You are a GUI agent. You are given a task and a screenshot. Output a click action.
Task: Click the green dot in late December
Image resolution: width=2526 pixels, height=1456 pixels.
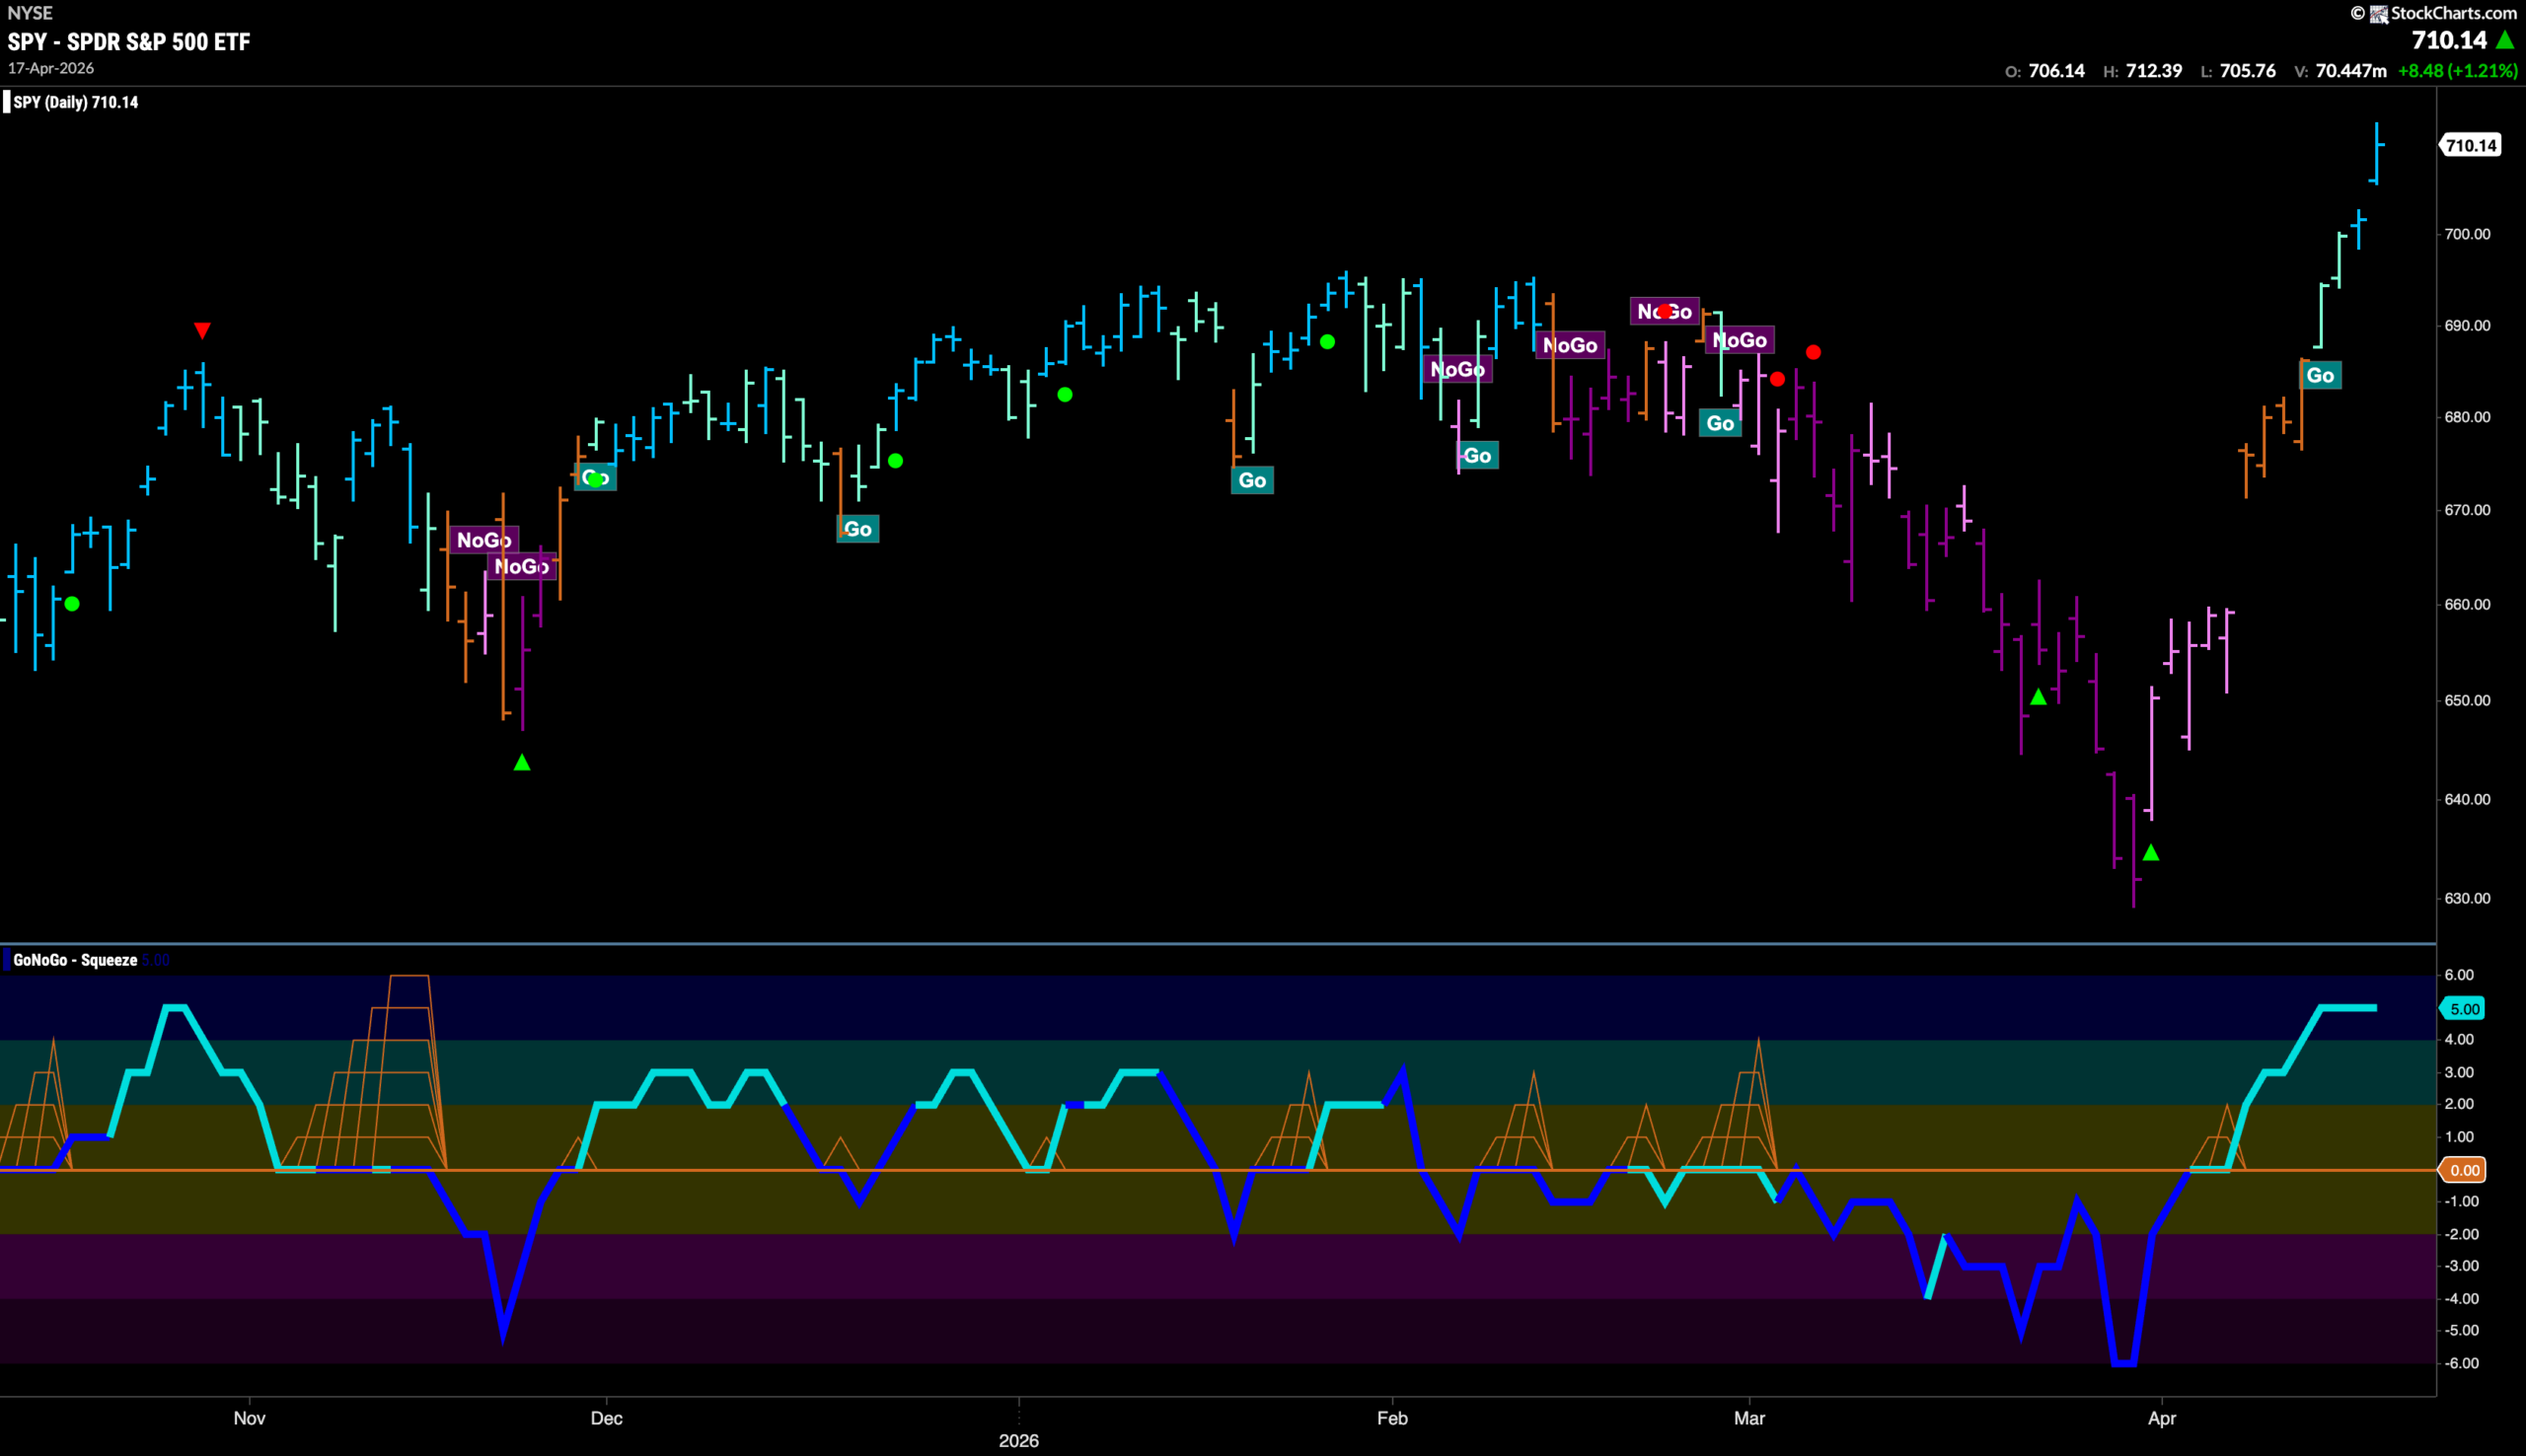tap(896, 460)
